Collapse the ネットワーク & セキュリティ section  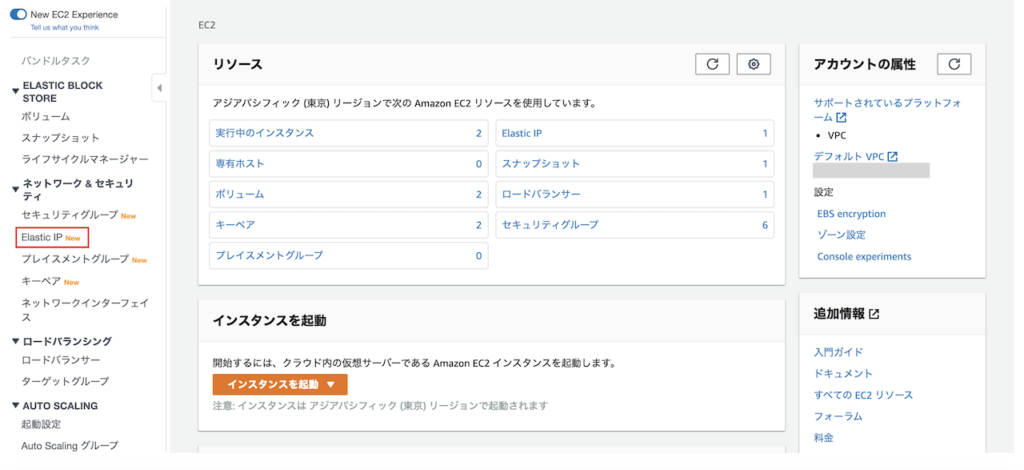[15, 184]
